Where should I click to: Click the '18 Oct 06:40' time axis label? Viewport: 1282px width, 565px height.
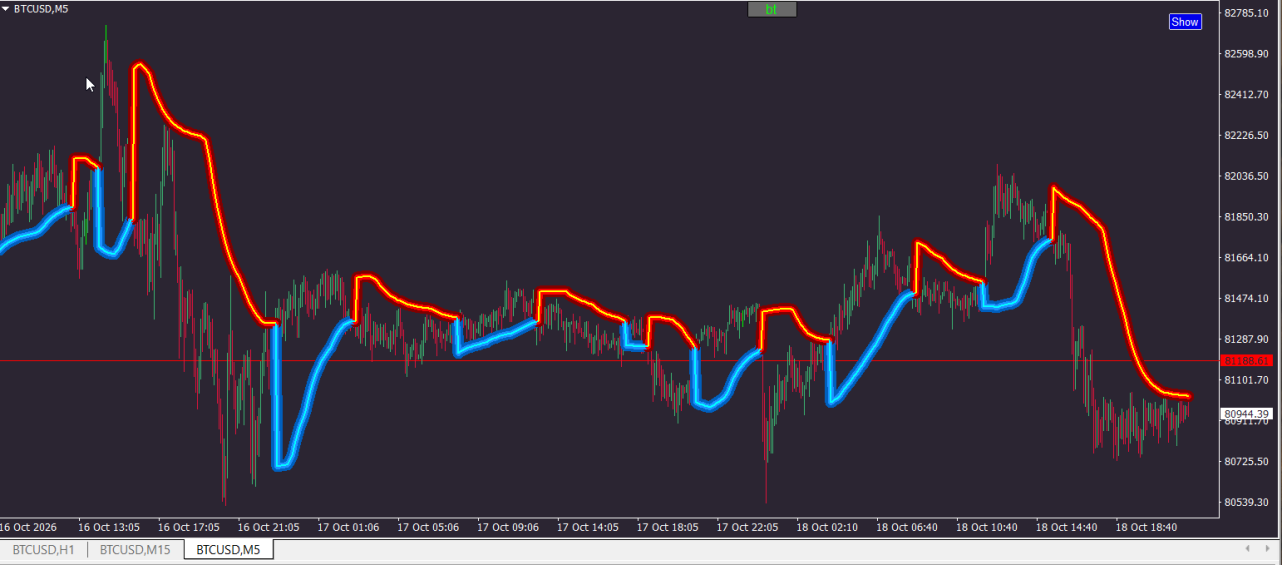click(x=907, y=527)
